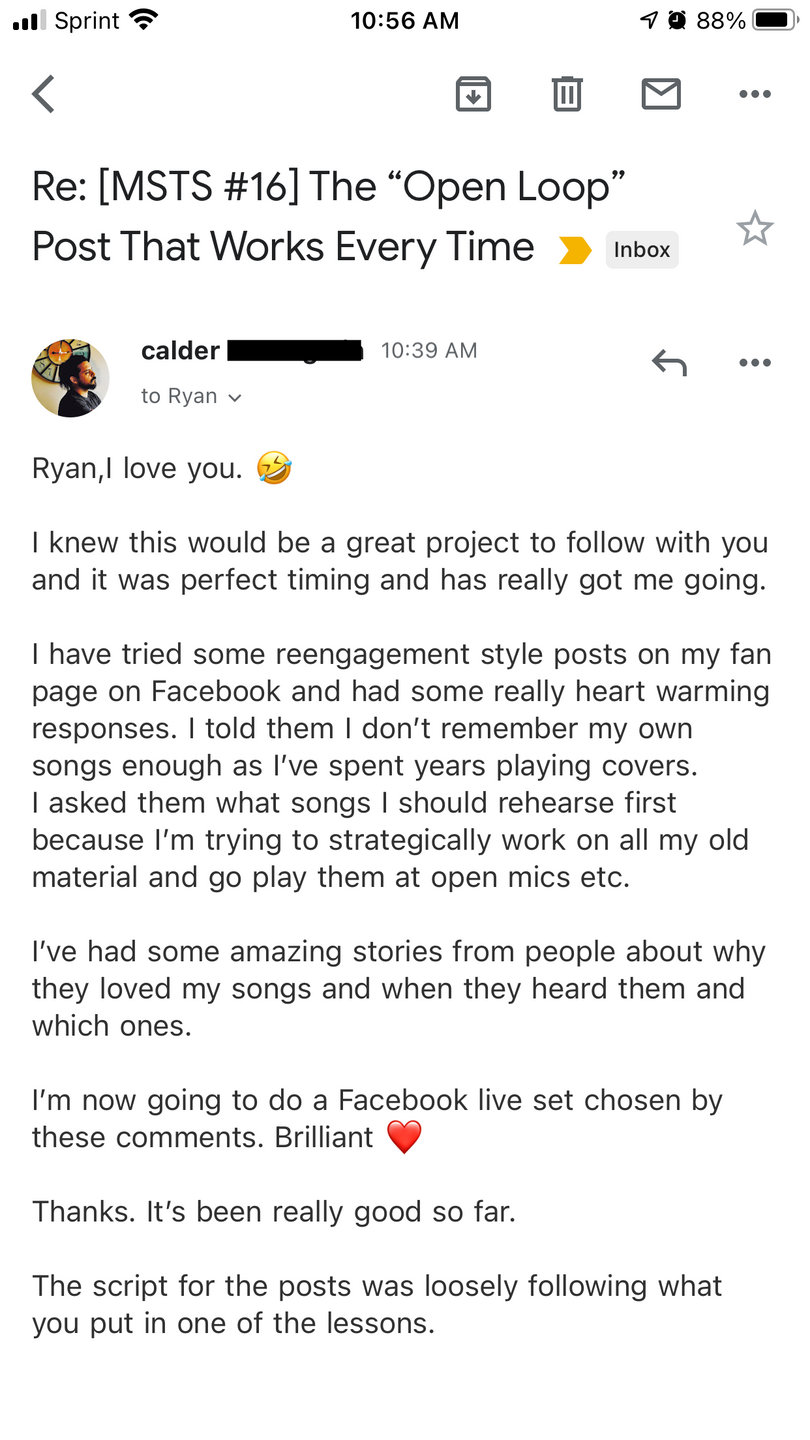Open the three-dot menu beside the envelope icon
Image resolution: width=810 pixels, height=1440 pixels.
754,94
